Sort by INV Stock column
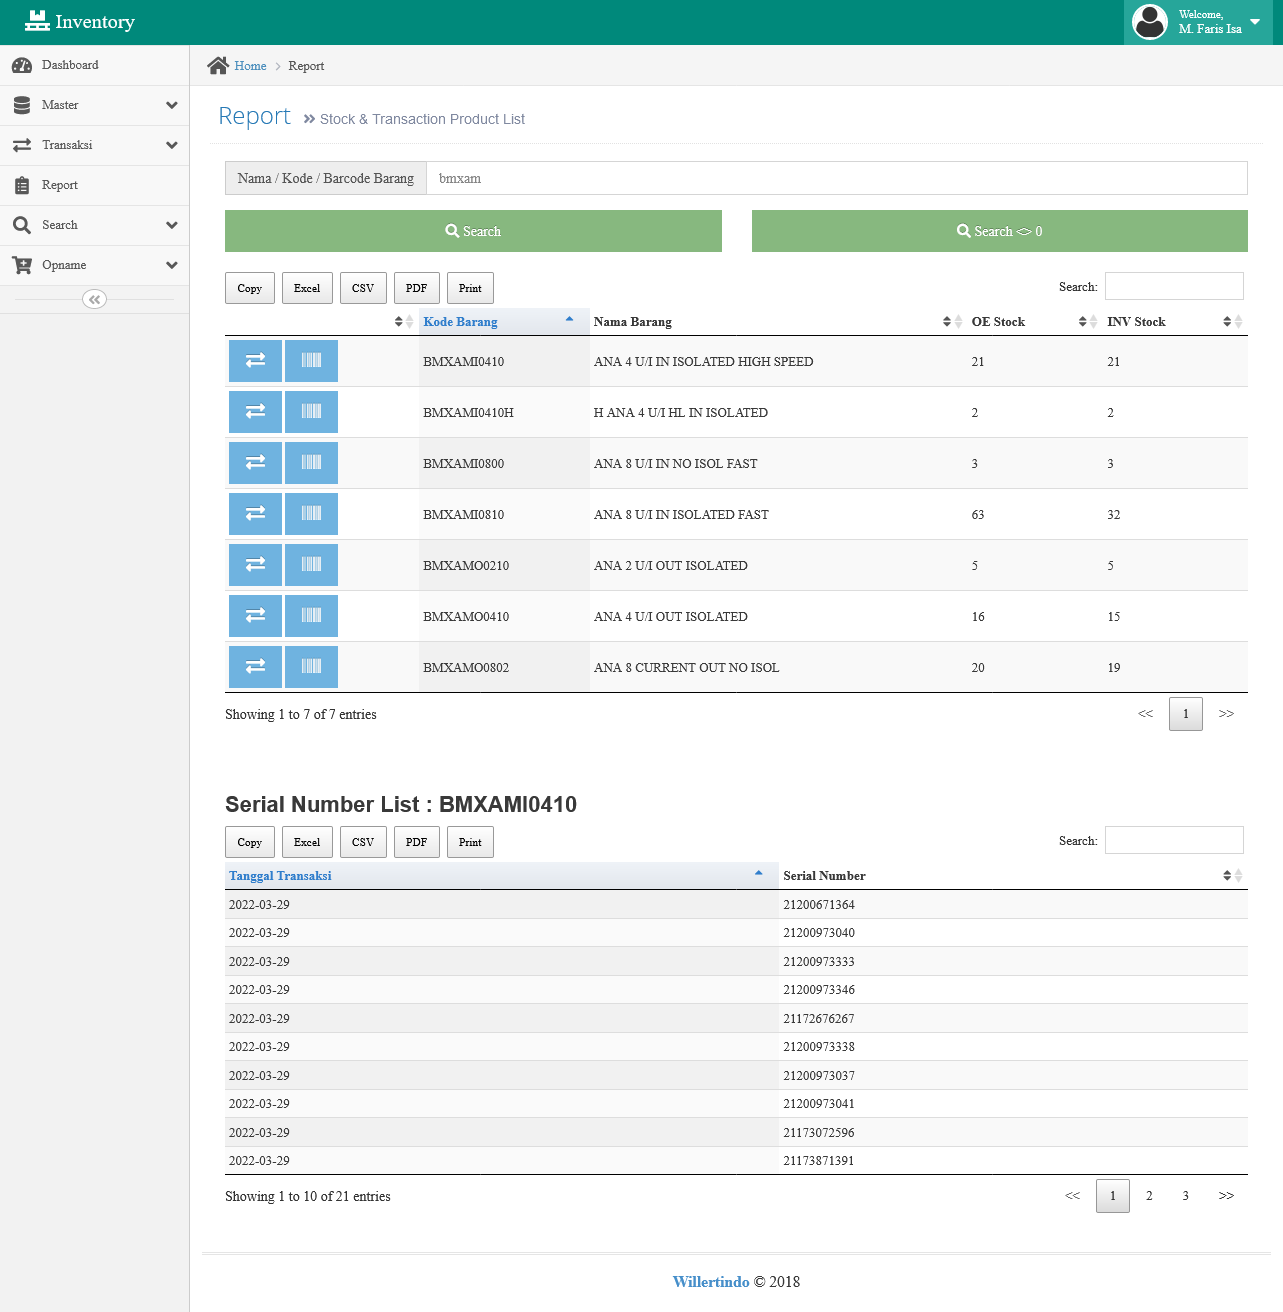The height and width of the screenshot is (1312, 1283). pyautogui.click(x=1175, y=321)
